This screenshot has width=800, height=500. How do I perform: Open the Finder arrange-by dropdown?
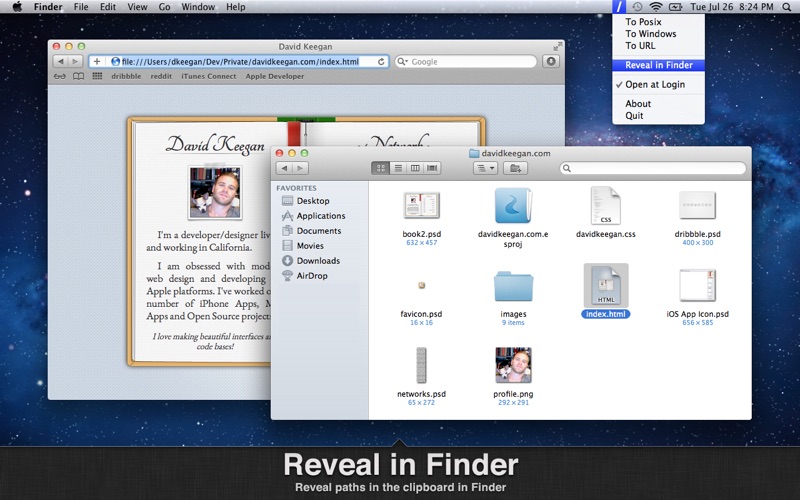485,168
